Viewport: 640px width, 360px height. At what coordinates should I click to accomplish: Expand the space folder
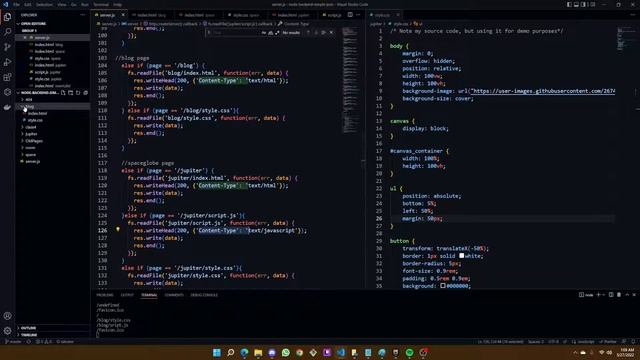(x=53, y=155)
